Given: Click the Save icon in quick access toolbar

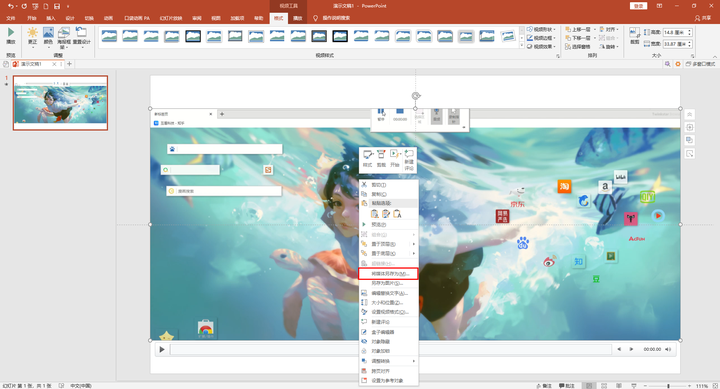Looking at the screenshot, I should (x=57, y=6).
